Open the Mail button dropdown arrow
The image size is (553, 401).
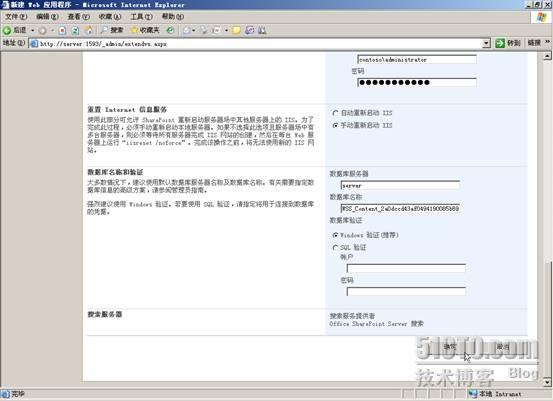coord(194,31)
